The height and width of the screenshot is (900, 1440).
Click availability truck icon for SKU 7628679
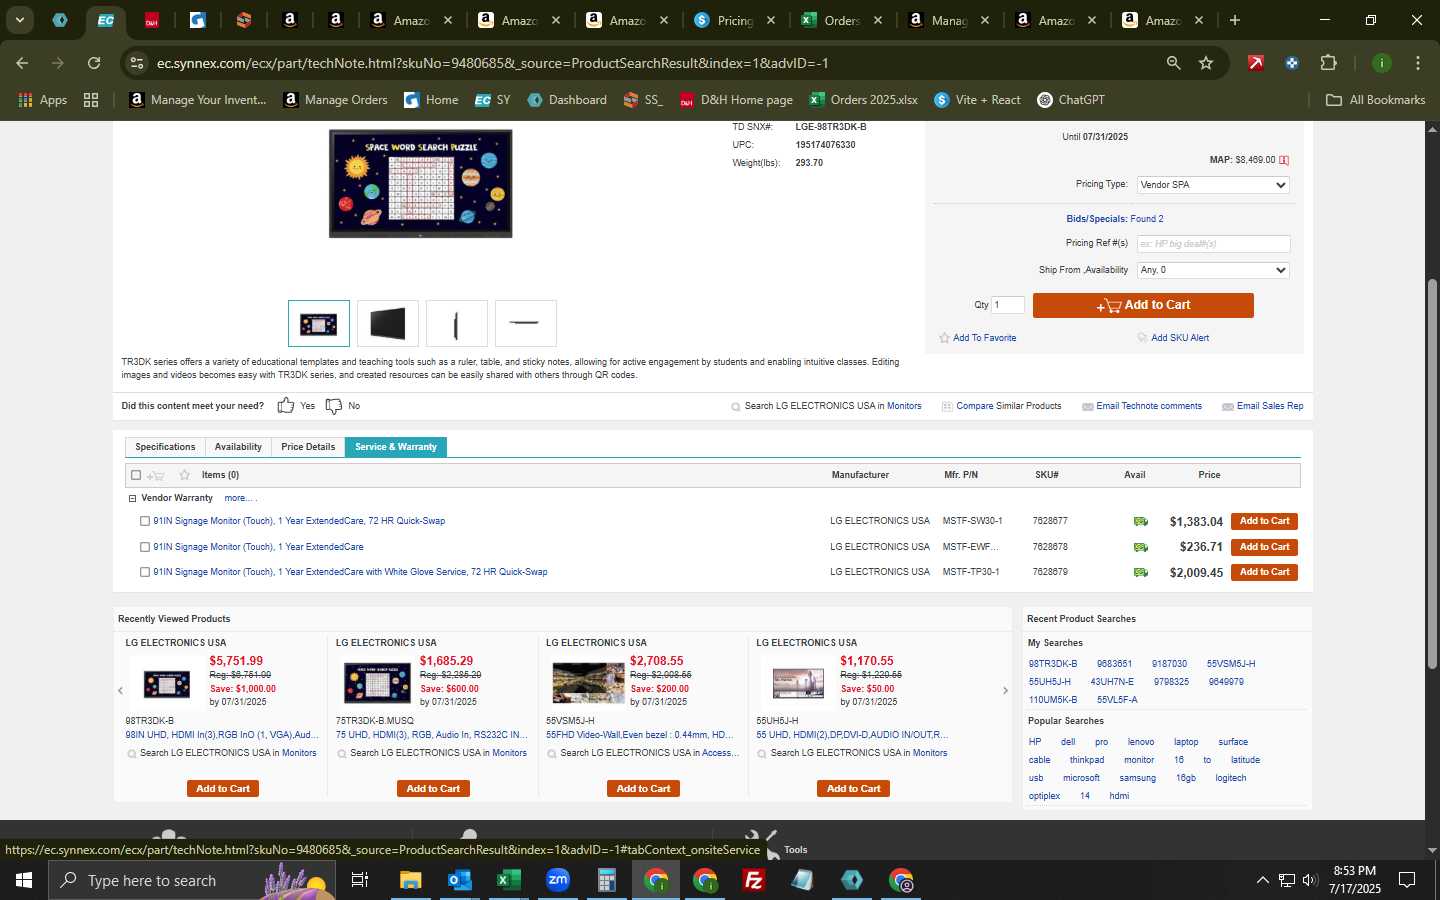coord(1140,572)
